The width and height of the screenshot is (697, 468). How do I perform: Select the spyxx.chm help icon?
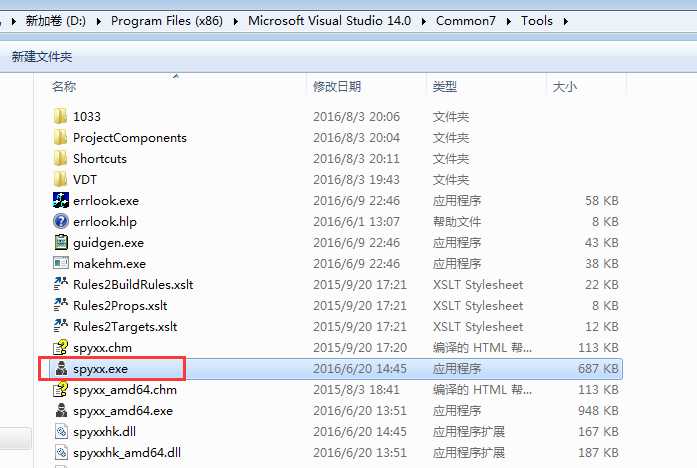point(60,347)
